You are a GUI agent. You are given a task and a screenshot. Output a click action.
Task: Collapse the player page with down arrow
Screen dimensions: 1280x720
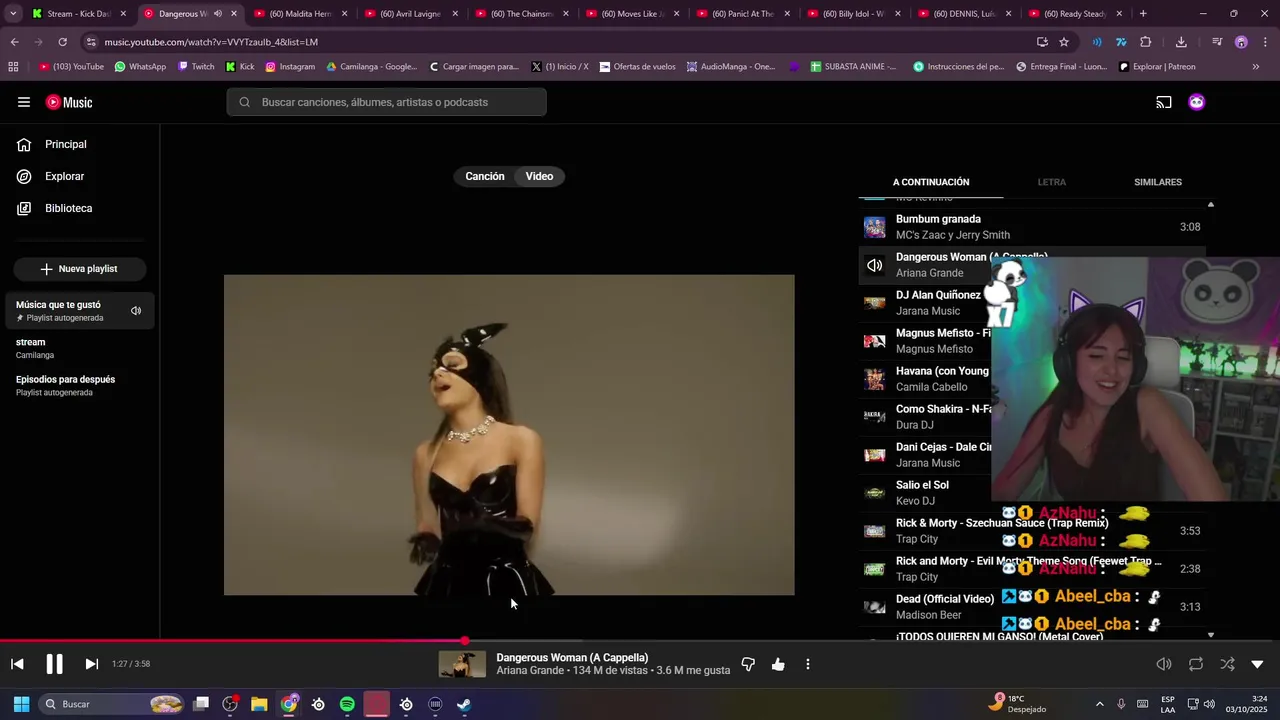(x=1257, y=664)
